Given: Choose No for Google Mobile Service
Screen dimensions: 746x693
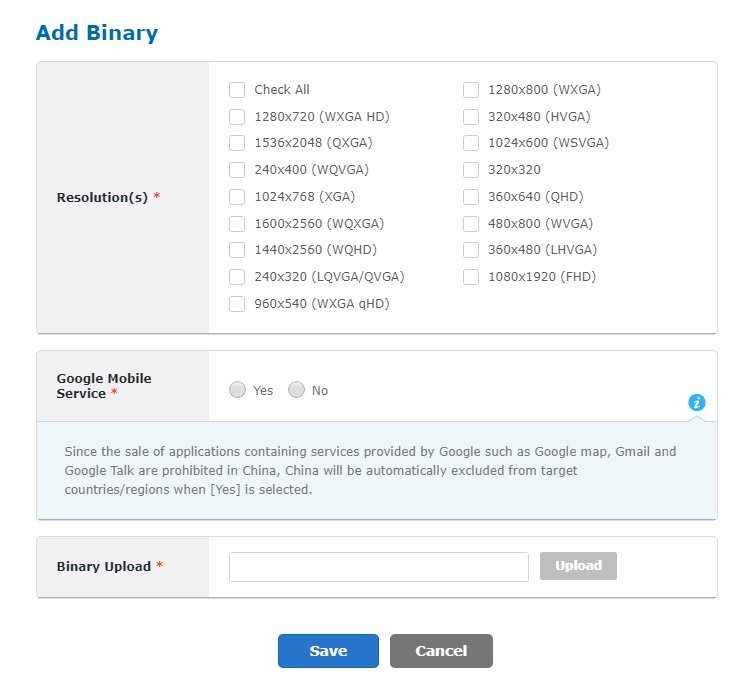Looking at the screenshot, I should (296, 390).
